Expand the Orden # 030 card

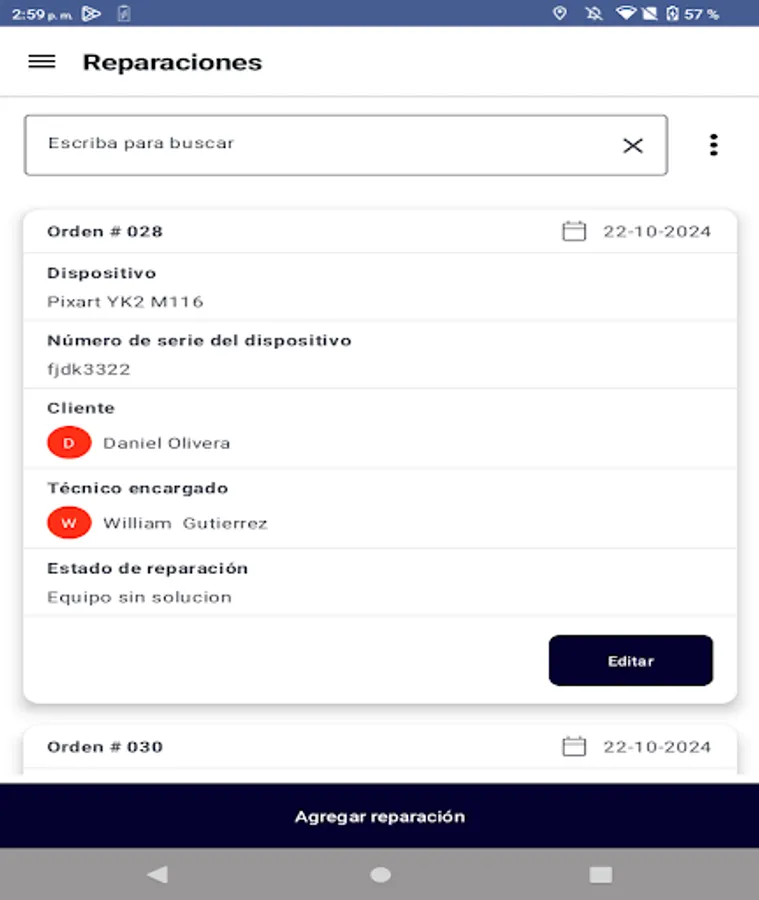coord(379,746)
